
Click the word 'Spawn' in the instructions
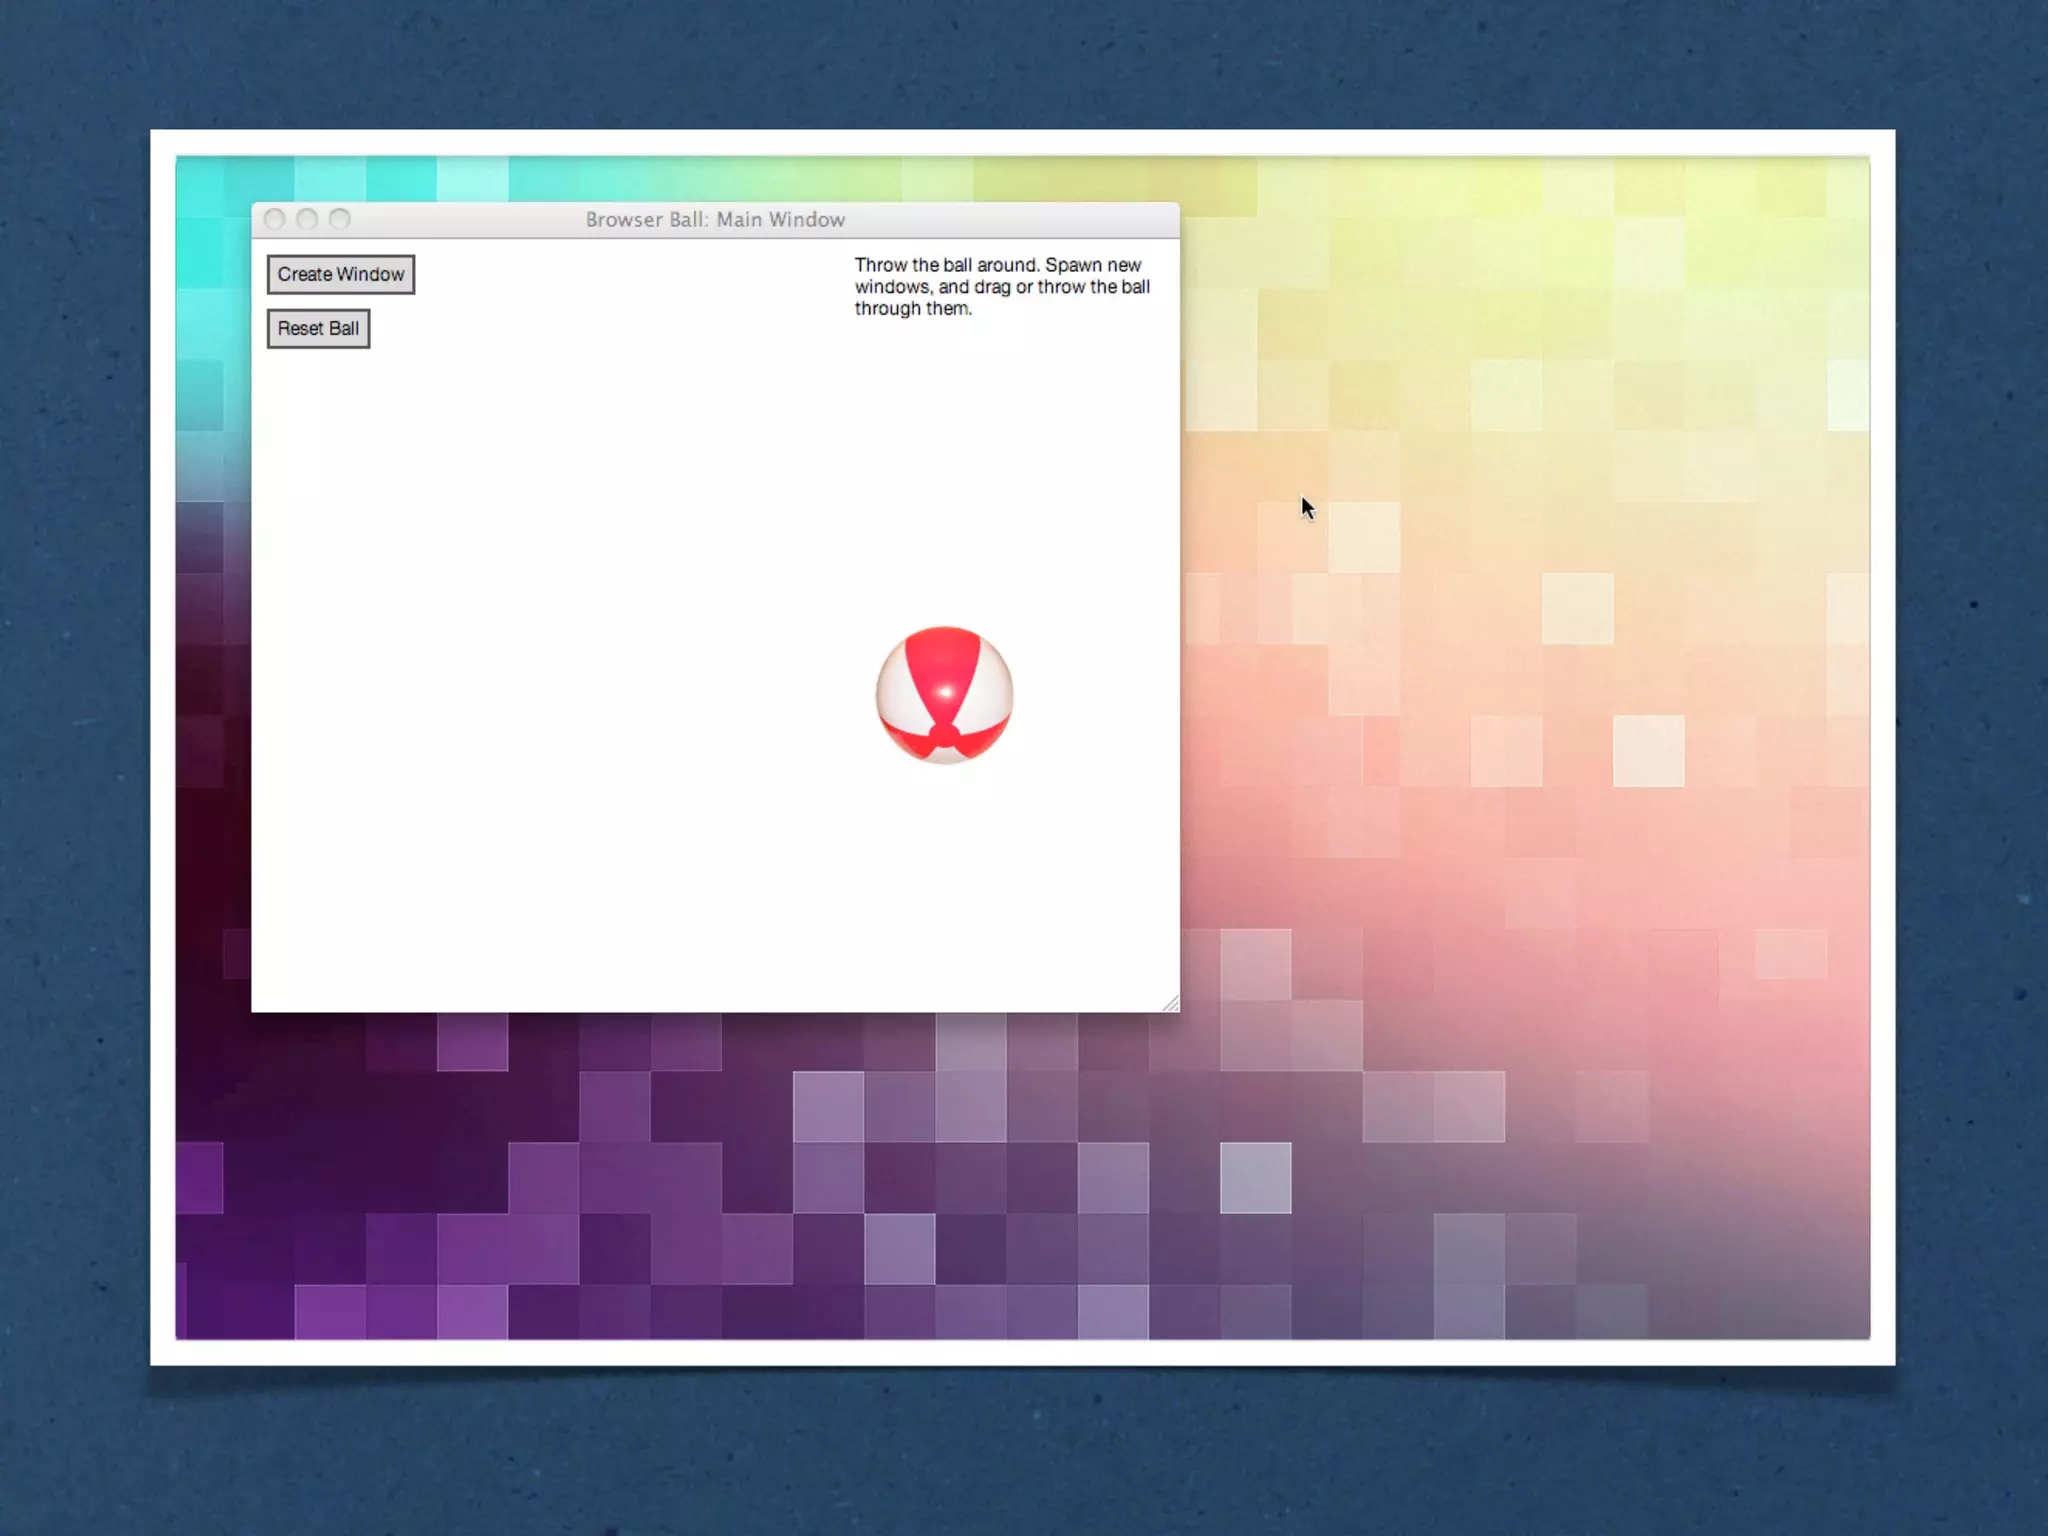pos(1072,265)
